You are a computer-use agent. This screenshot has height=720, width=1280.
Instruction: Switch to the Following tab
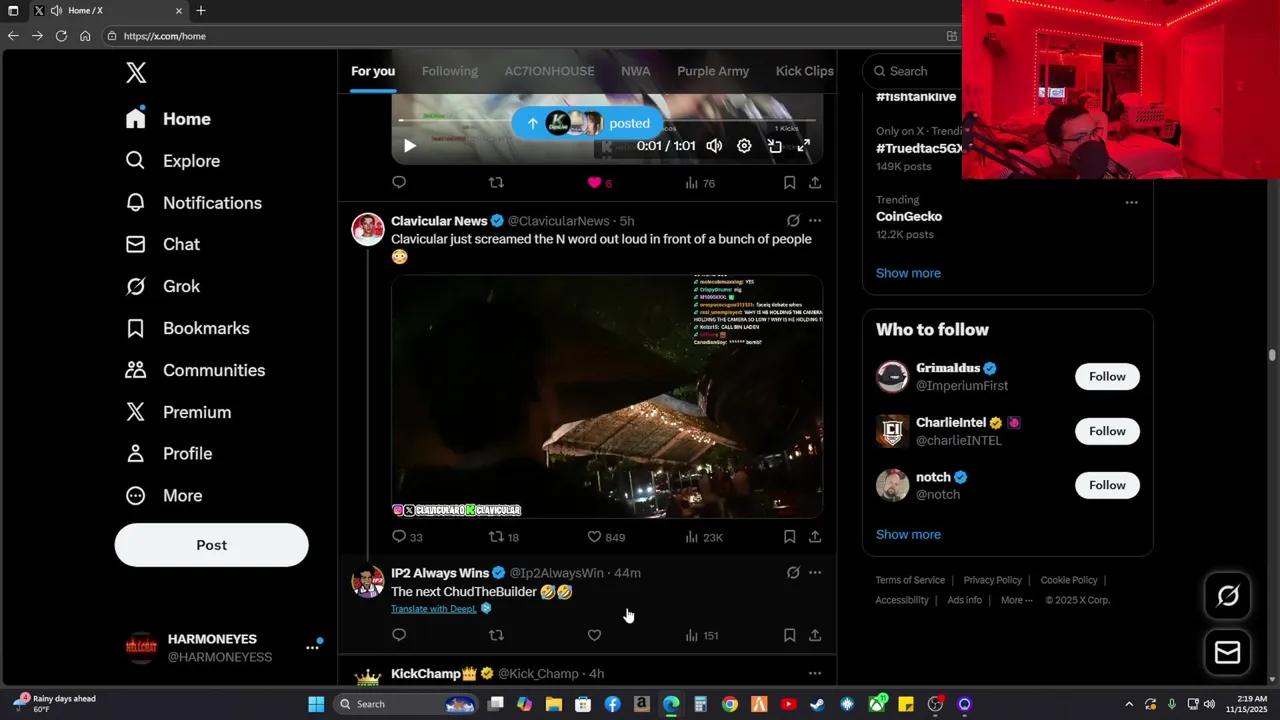(x=450, y=71)
